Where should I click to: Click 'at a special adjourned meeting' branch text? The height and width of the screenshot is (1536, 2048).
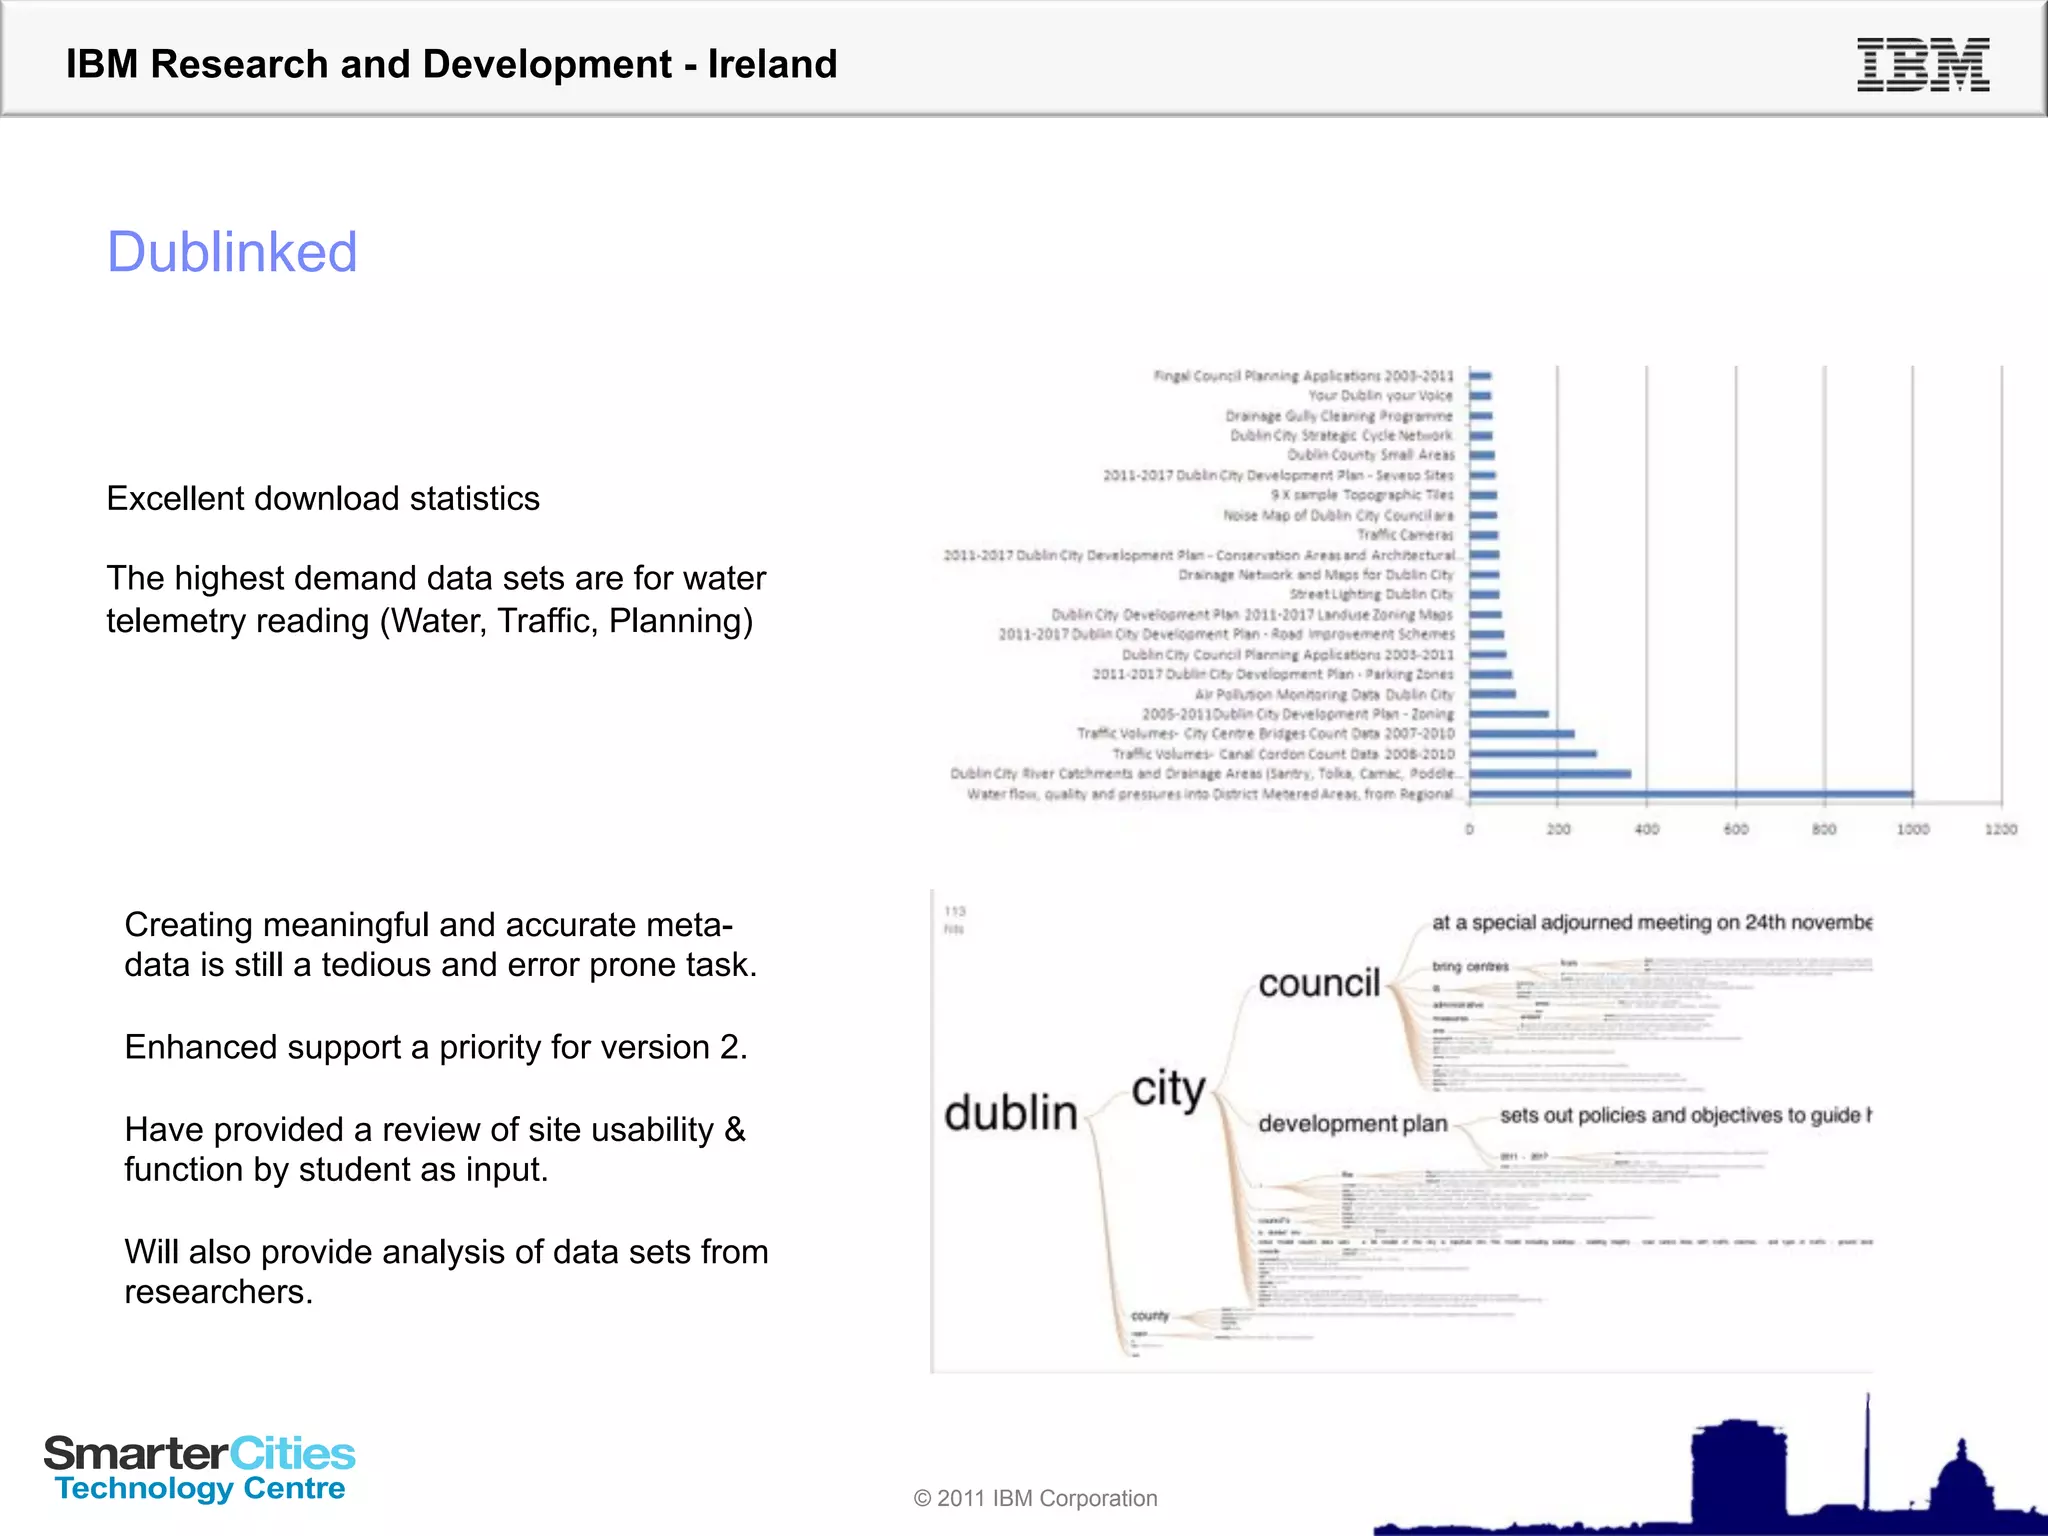[x=1652, y=922]
